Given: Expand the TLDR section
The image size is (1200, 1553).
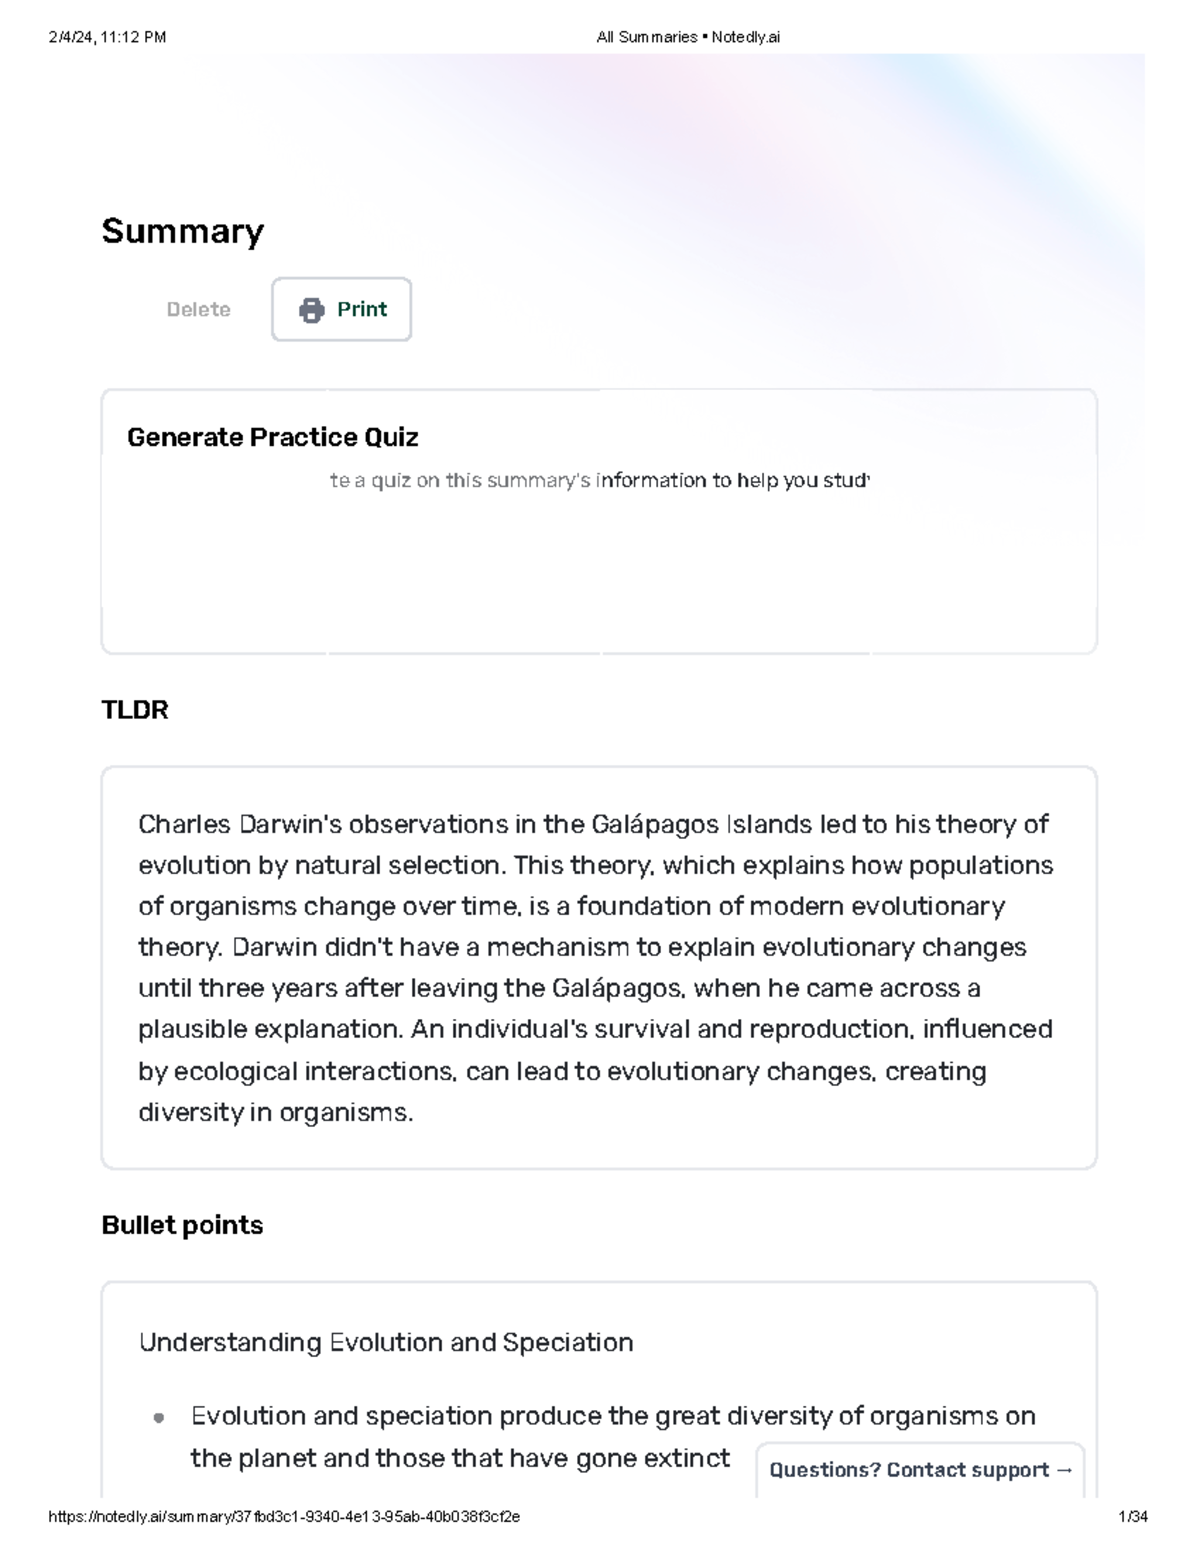Looking at the screenshot, I should click(x=135, y=710).
